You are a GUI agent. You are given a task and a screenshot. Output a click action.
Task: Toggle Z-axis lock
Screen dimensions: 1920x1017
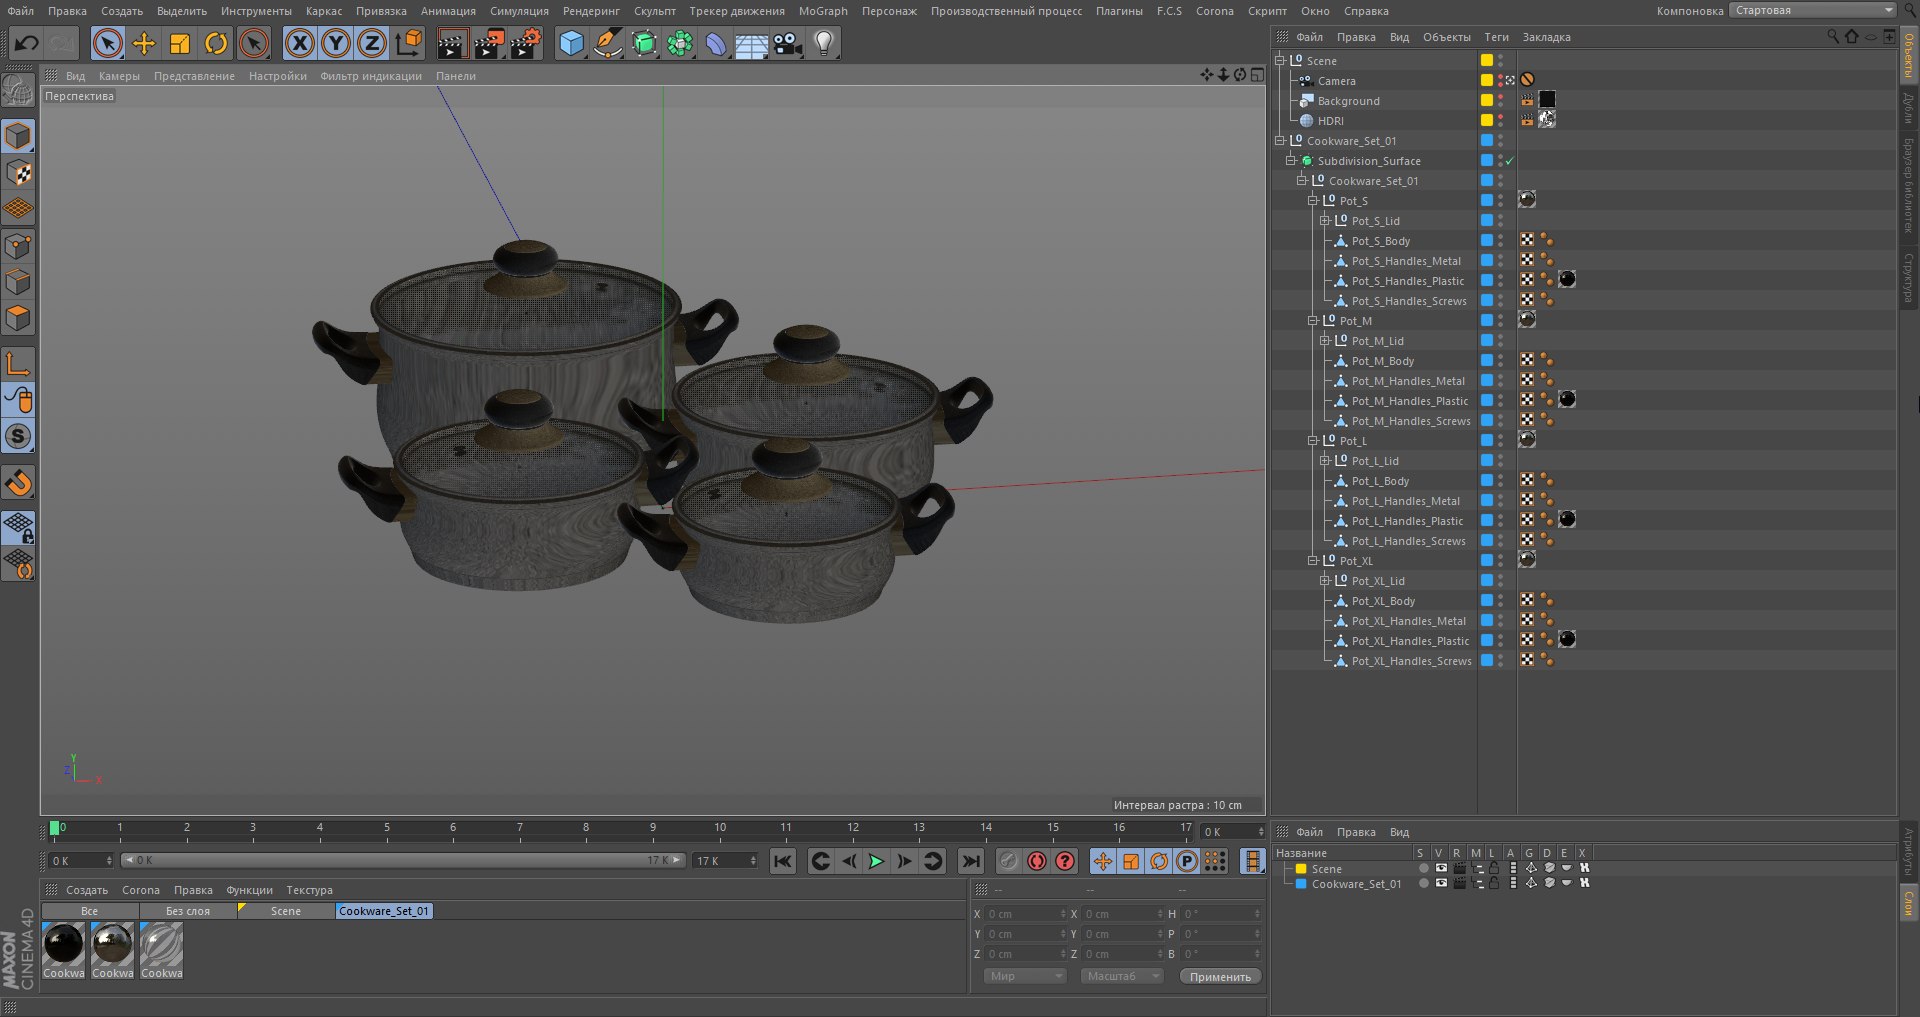(x=372, y=43)
